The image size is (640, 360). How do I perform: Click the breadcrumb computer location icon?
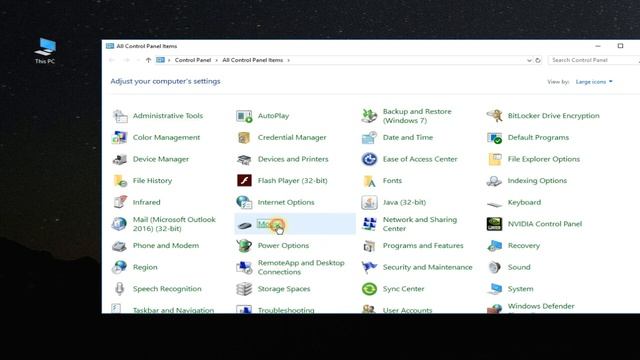click(x=160, y=60)
